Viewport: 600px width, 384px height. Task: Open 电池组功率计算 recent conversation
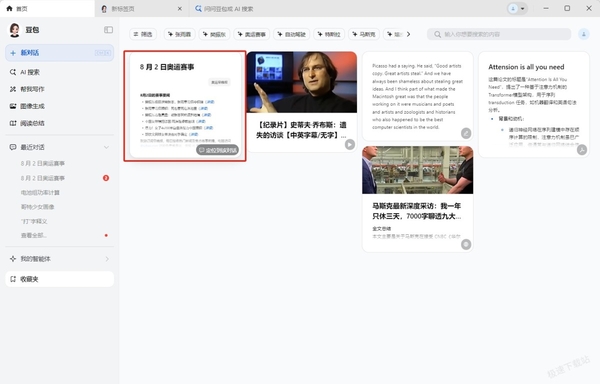coord(41,192)
